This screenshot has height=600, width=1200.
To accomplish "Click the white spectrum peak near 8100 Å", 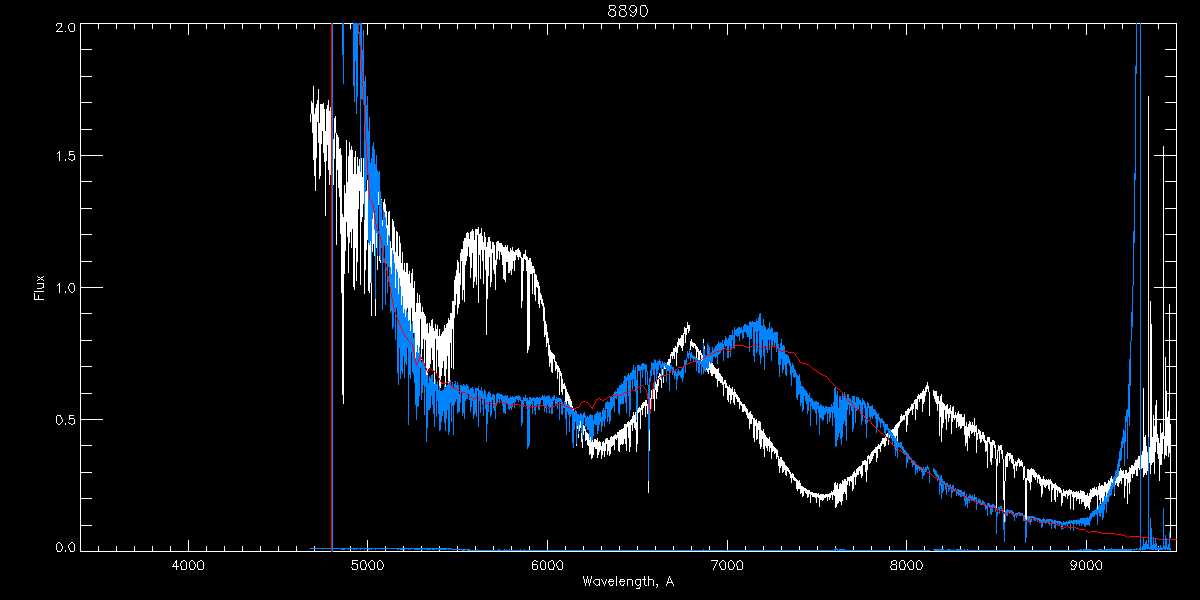I will 927,386.
